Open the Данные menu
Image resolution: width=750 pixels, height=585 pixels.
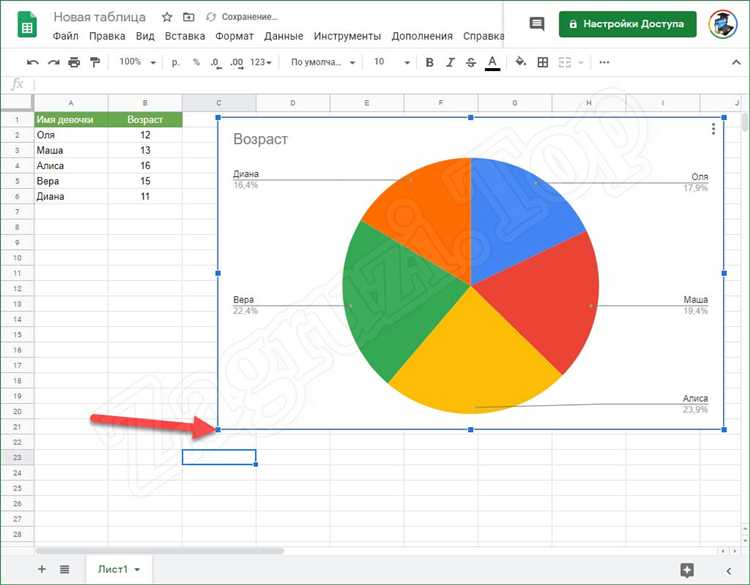point(284,36)
